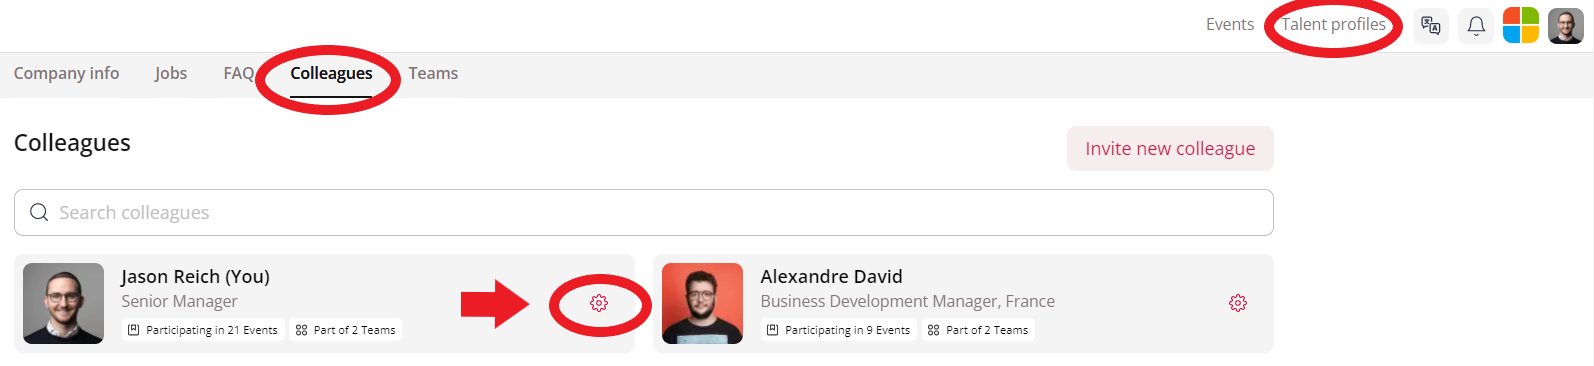Open the Company info tab
Screen dimensions: 1594x366
point(66,74)
